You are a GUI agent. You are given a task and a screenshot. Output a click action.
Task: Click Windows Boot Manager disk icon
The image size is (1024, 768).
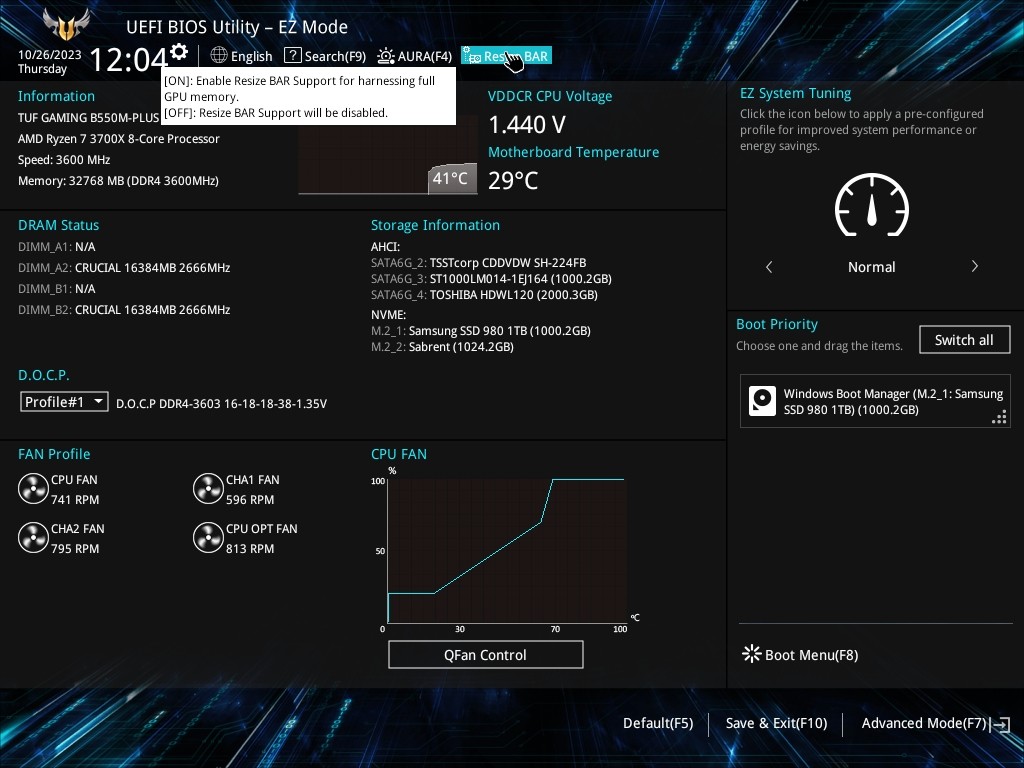pyautogui.click(x=762, y=401)
